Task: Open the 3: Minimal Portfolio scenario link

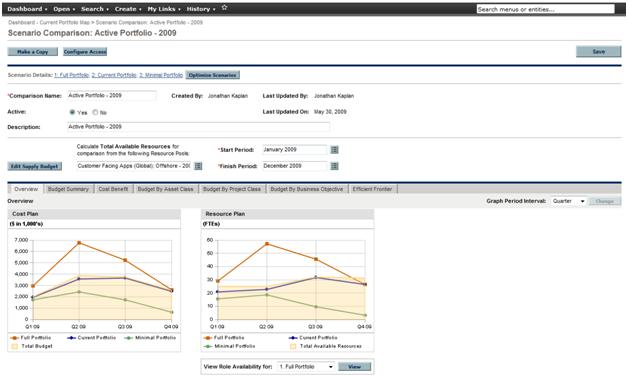Action: pyautogui.click(x=161, y=75)
